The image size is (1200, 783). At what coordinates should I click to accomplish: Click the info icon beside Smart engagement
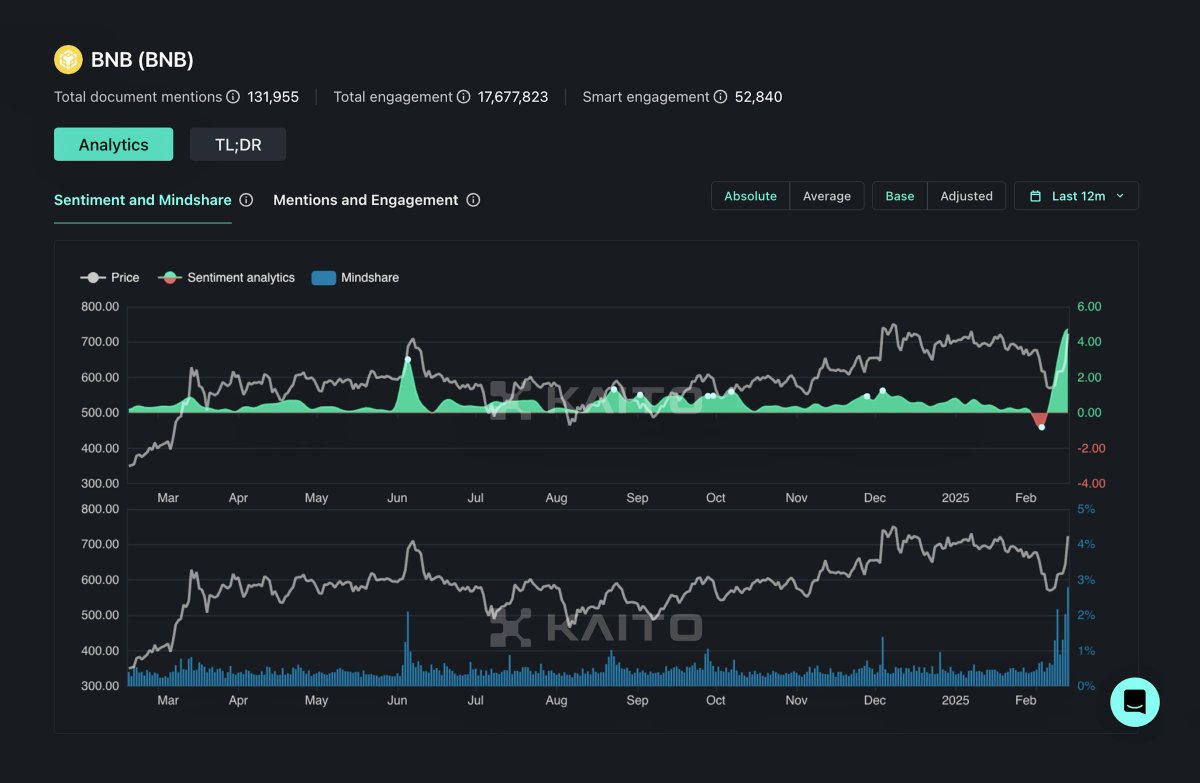[x=722, y=97]
